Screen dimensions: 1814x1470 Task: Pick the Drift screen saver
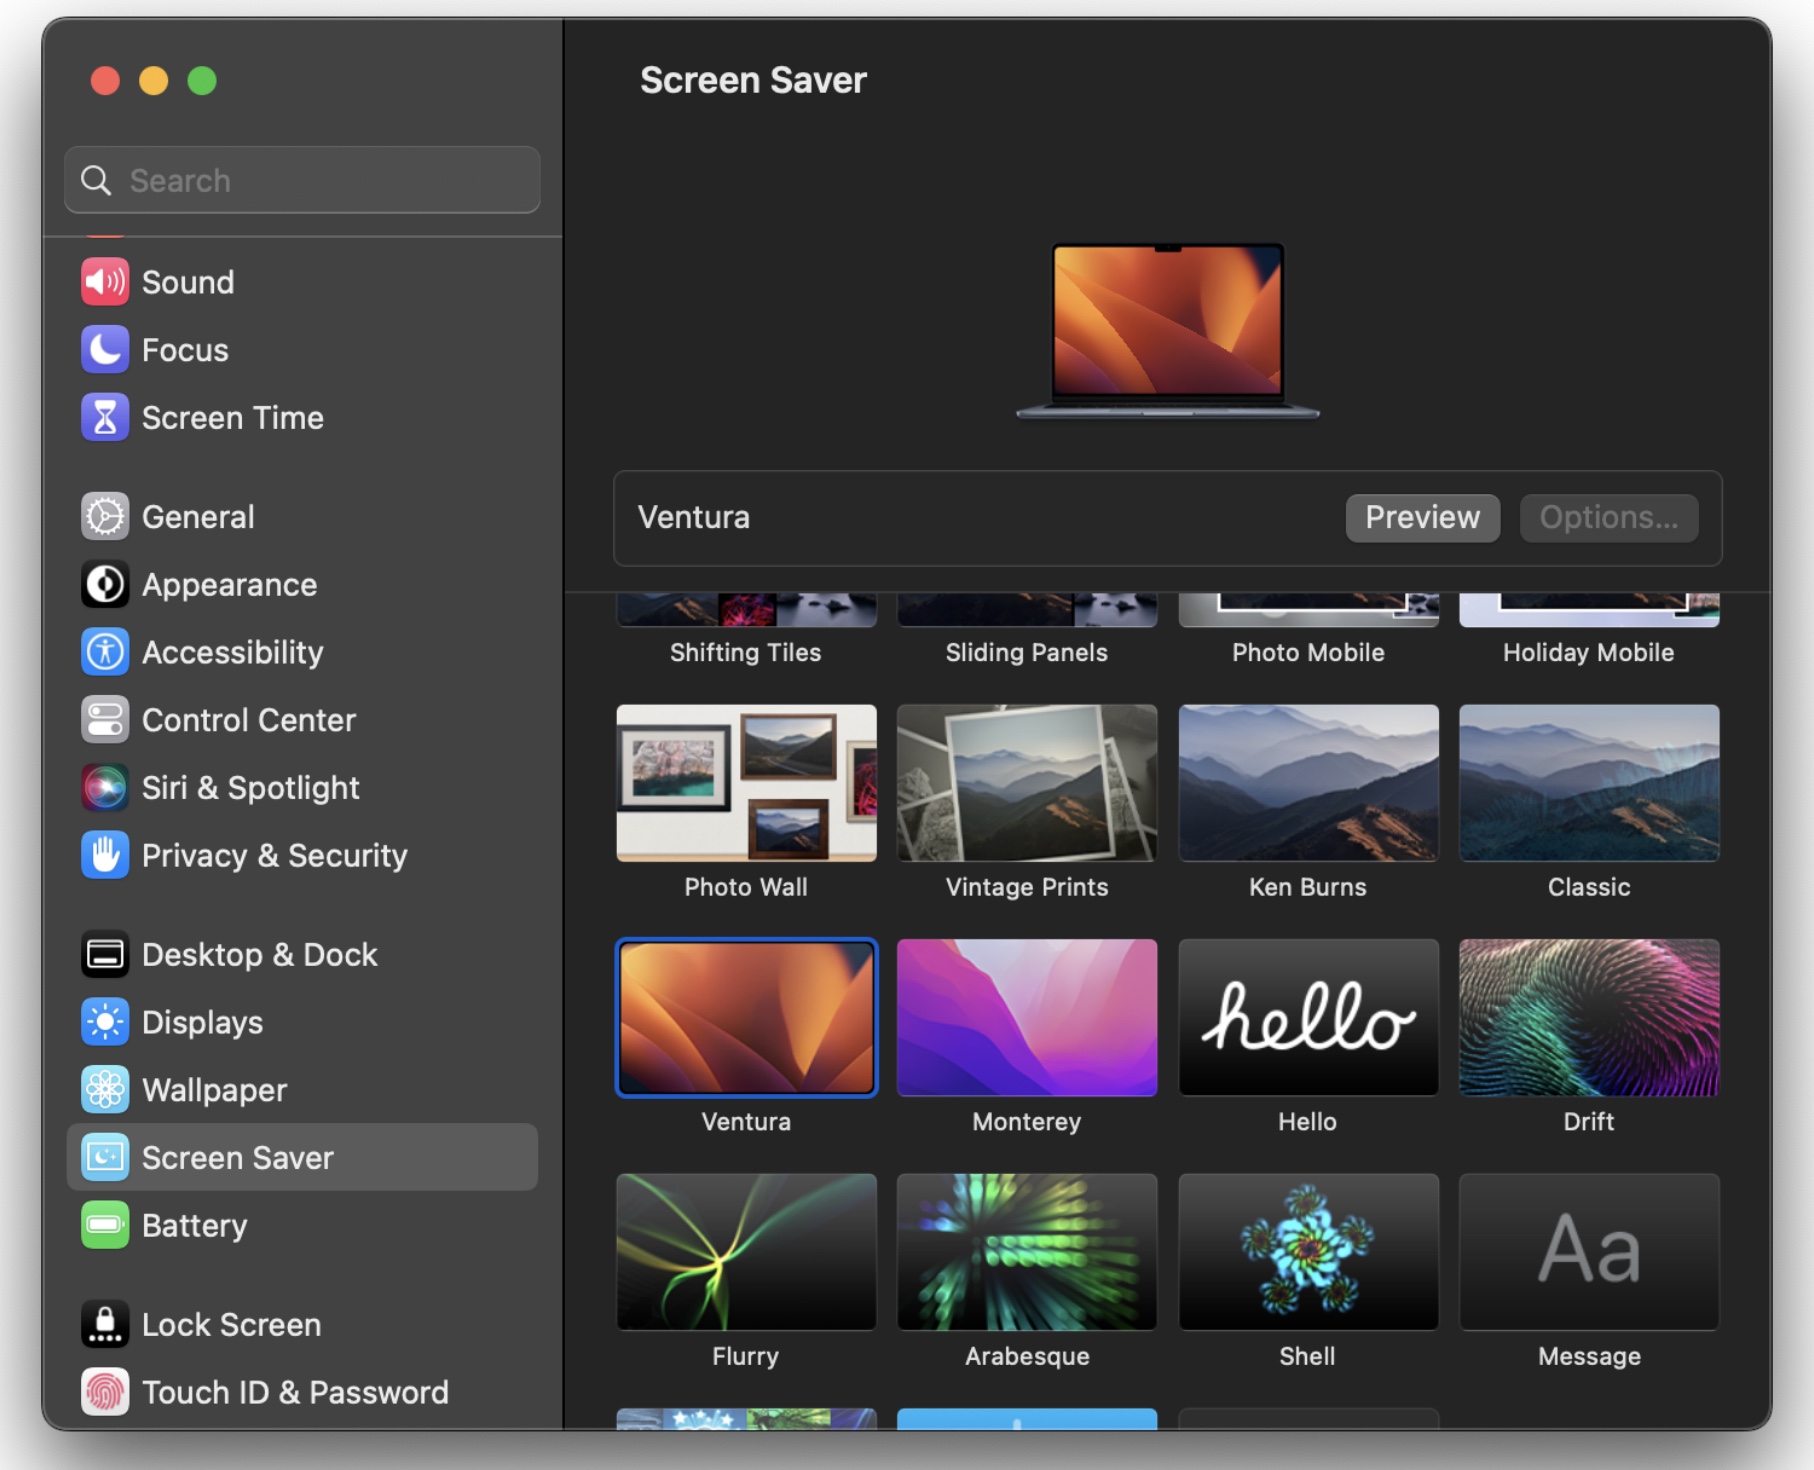(1589, 1017)
